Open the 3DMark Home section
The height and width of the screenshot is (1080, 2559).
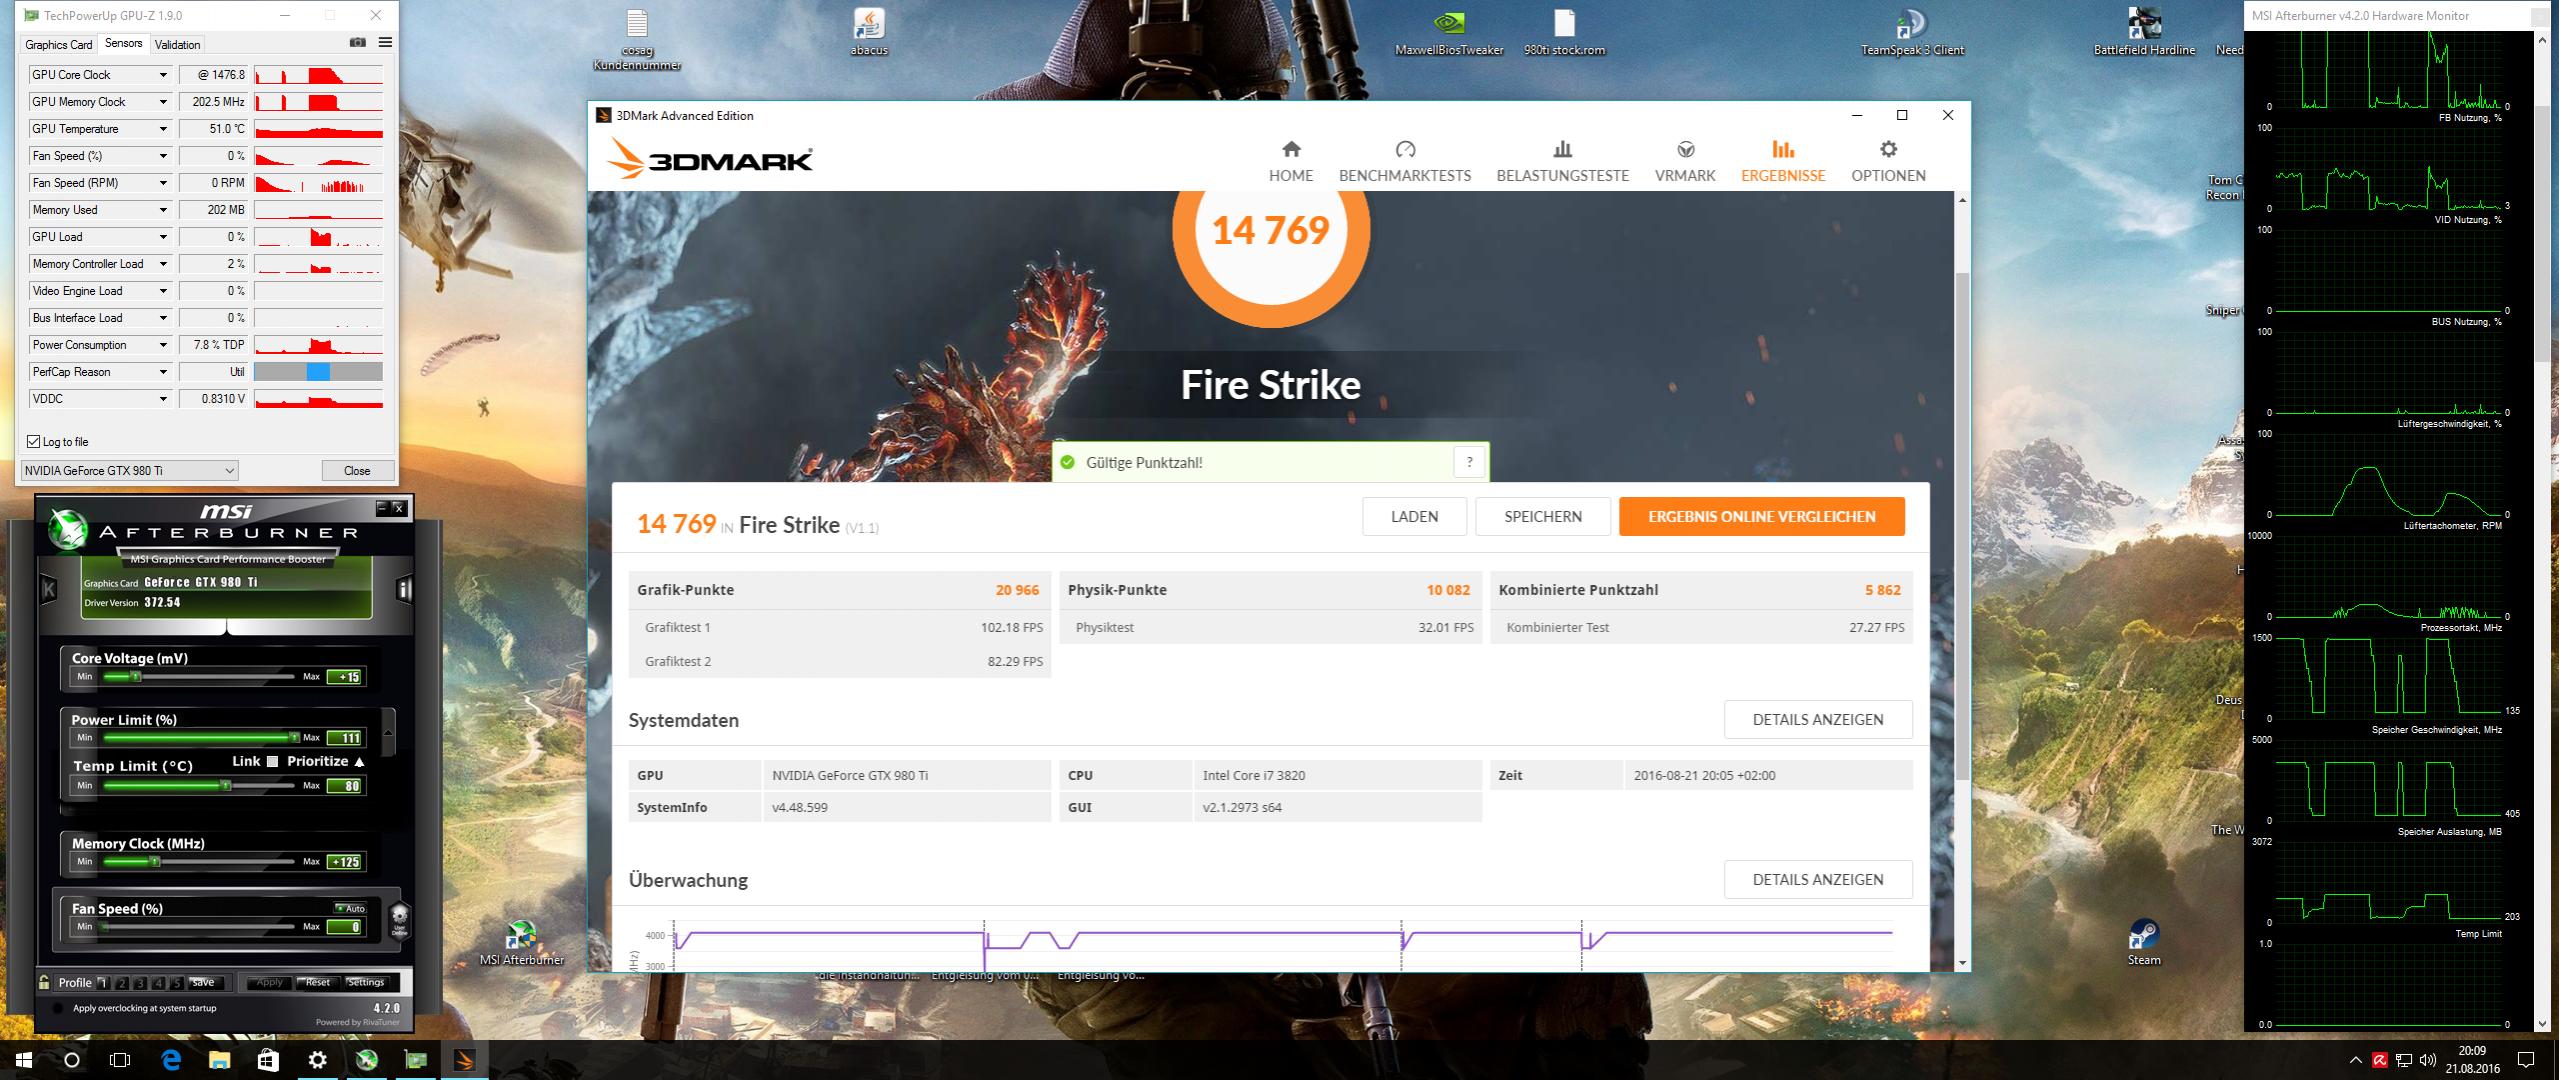click(1290, 161)
